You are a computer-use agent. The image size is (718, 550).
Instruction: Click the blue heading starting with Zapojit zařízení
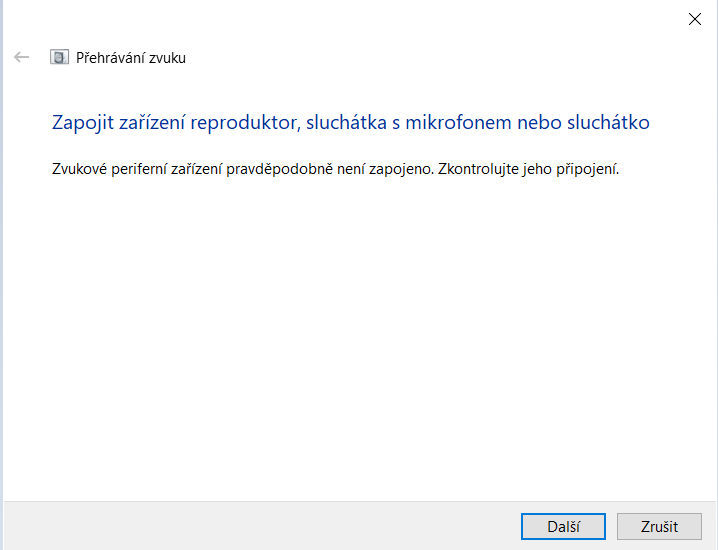point(350,123)
